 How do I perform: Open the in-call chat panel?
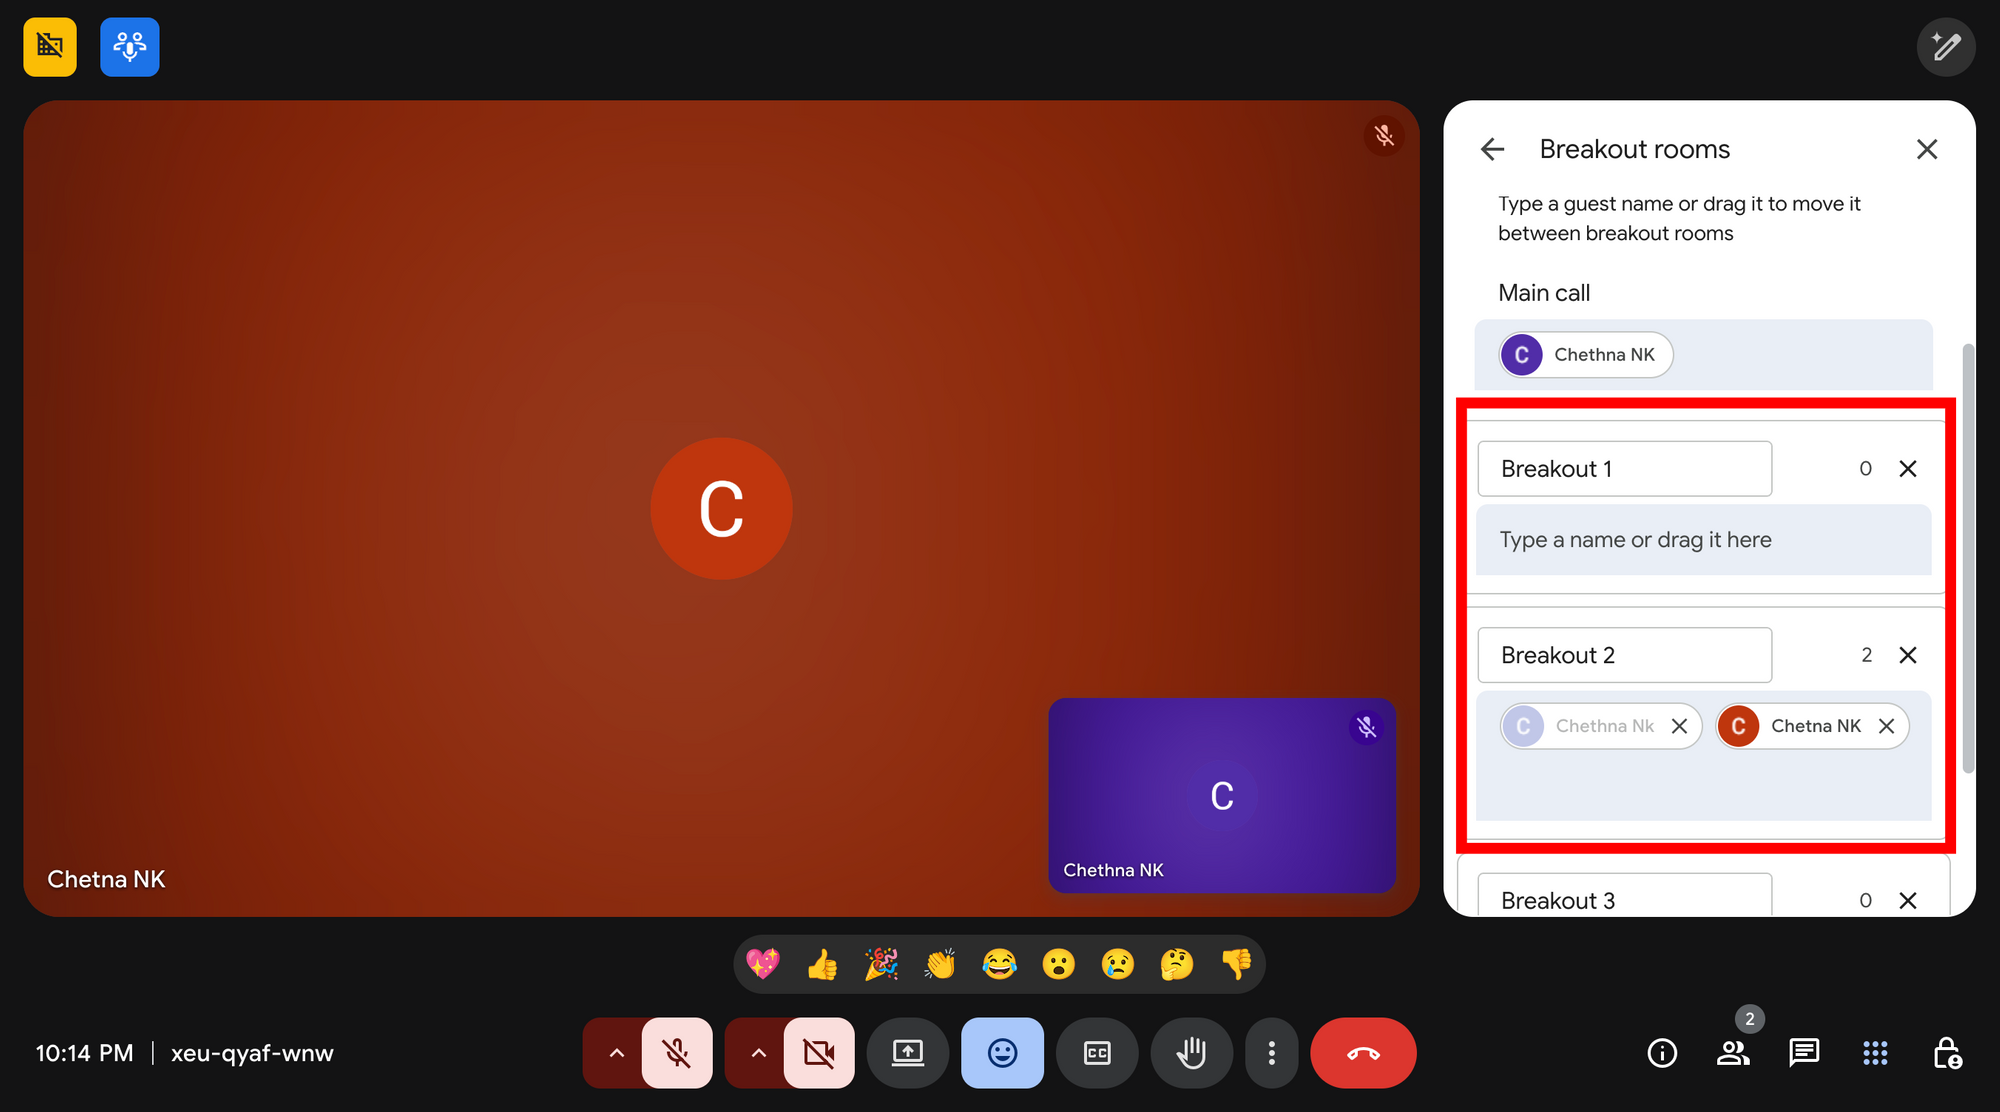pos(1804,1052)
